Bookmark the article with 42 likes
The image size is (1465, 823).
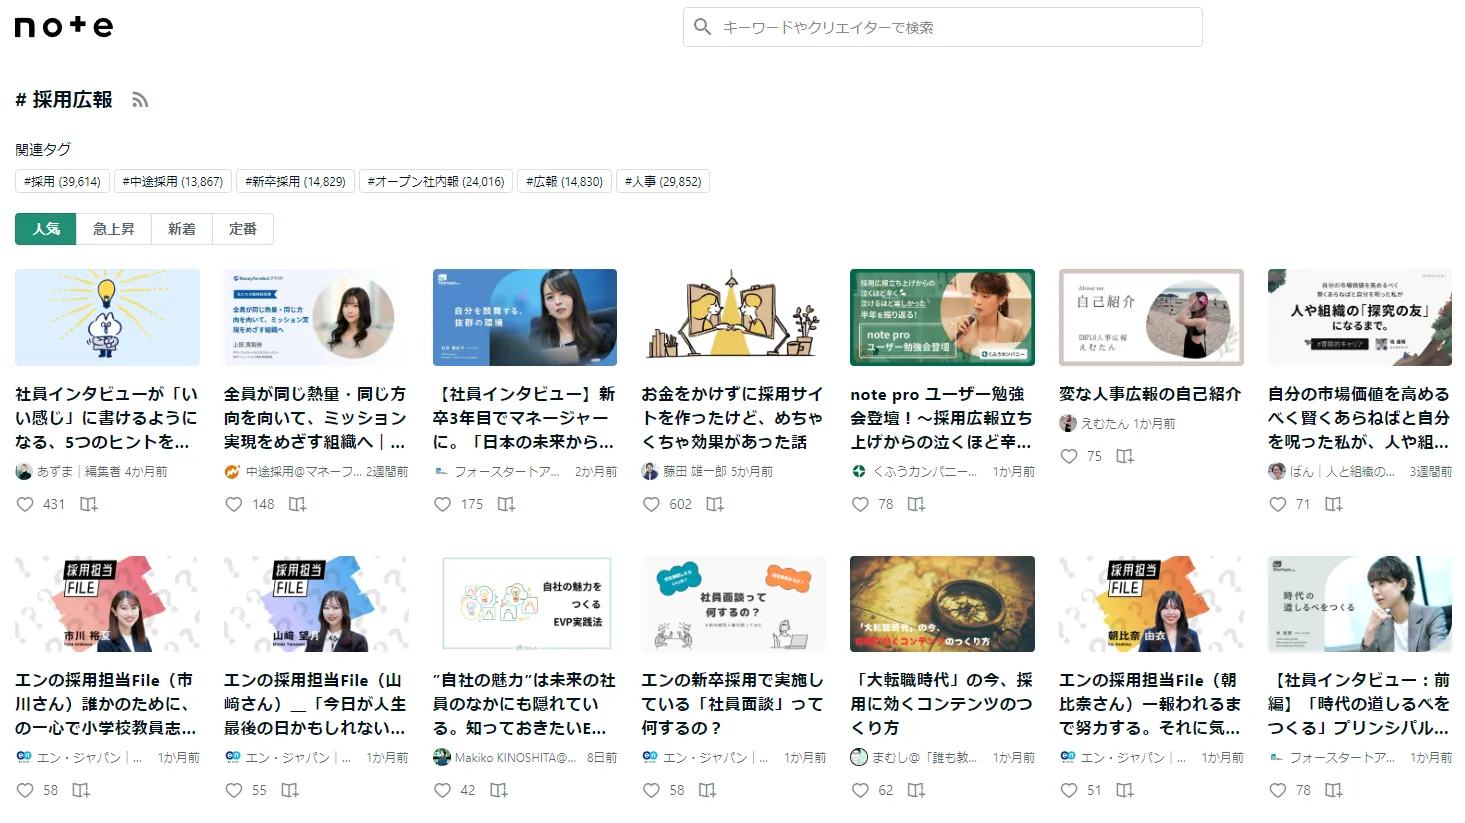(x=499, y=790)
